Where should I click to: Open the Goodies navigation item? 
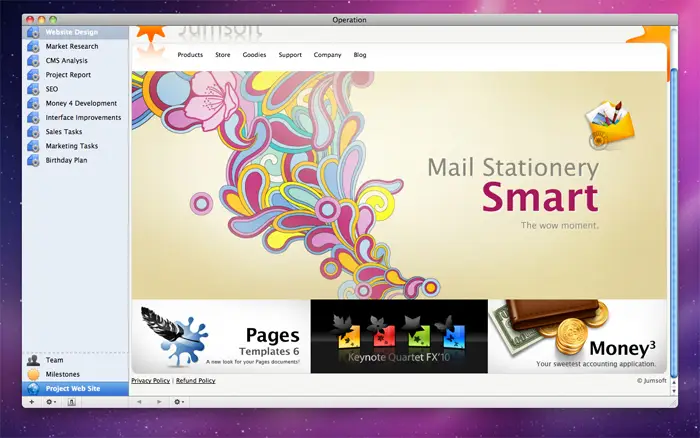(254, 55)
